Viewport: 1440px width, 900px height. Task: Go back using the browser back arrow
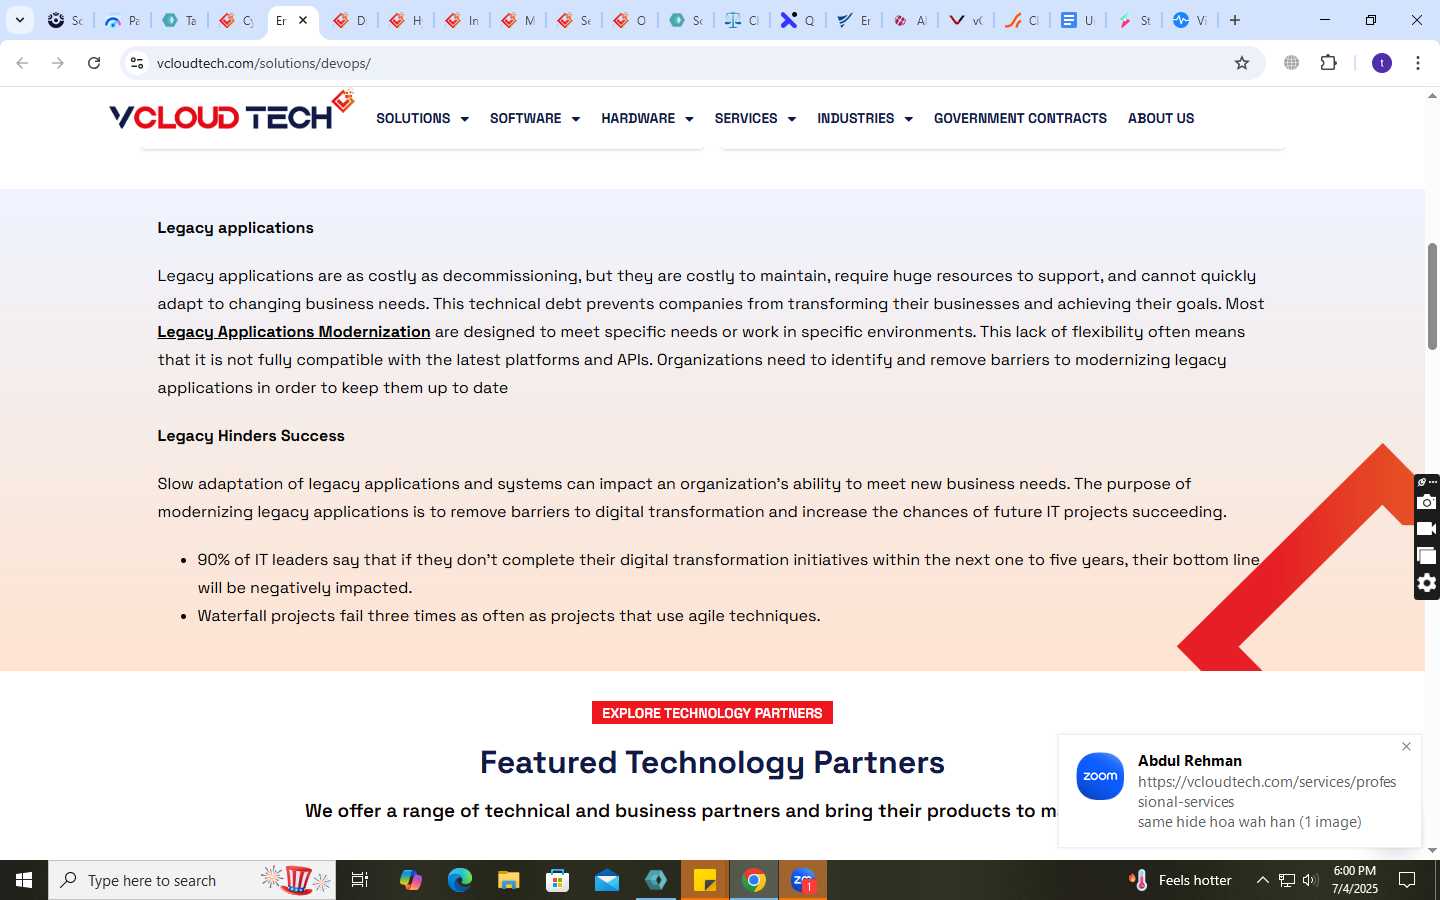coord(22,63)
